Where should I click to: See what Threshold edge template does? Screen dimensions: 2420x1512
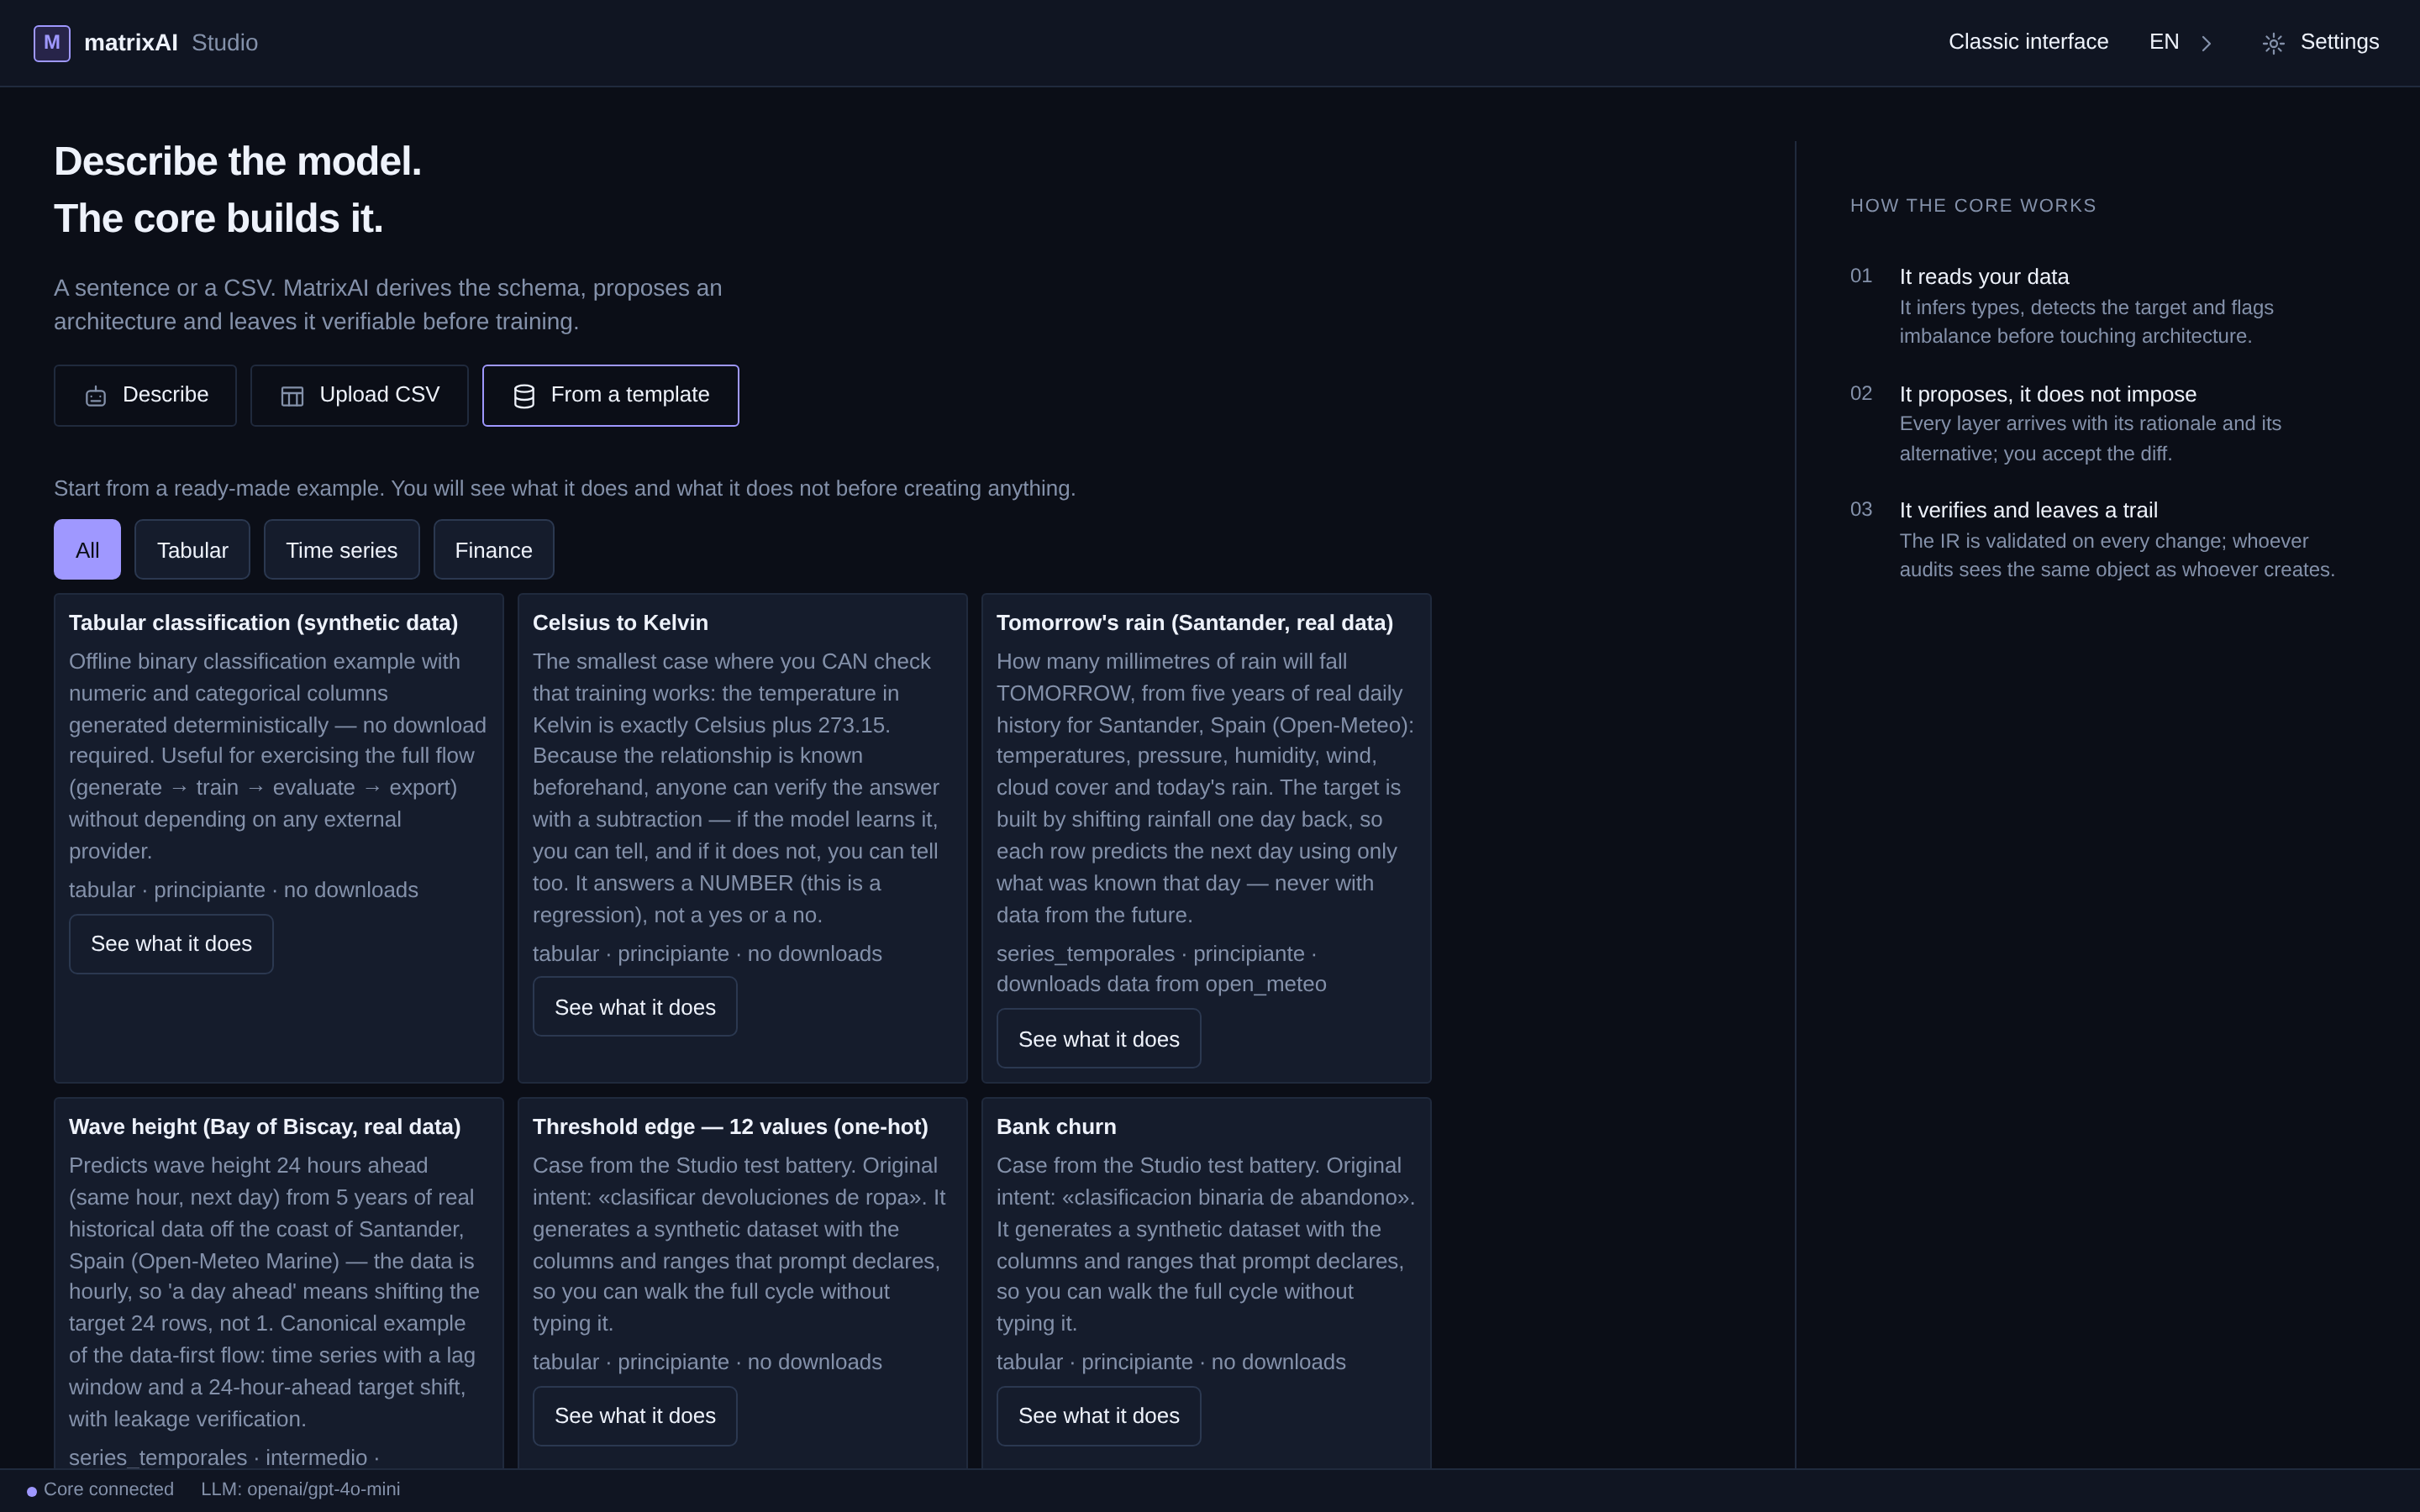635,1416
